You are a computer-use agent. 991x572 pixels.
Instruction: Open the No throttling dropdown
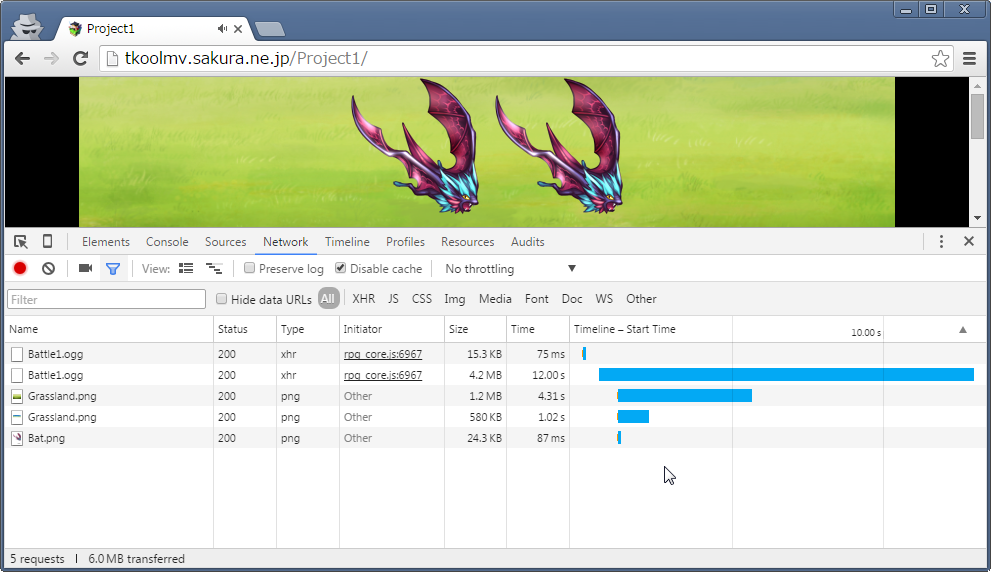(x=510, y=269)
